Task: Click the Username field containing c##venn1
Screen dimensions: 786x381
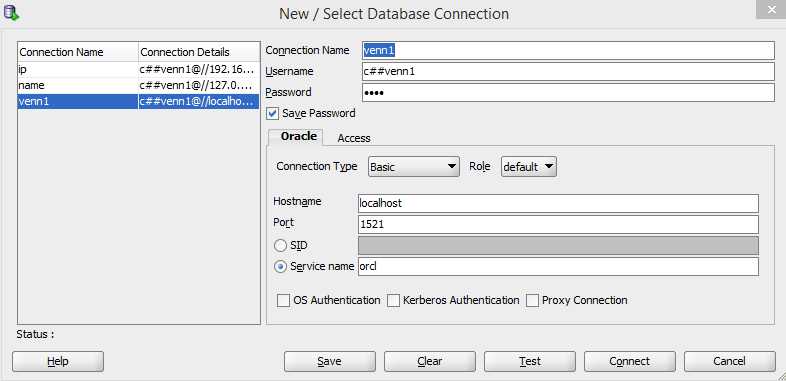Action: pos(568,72)
